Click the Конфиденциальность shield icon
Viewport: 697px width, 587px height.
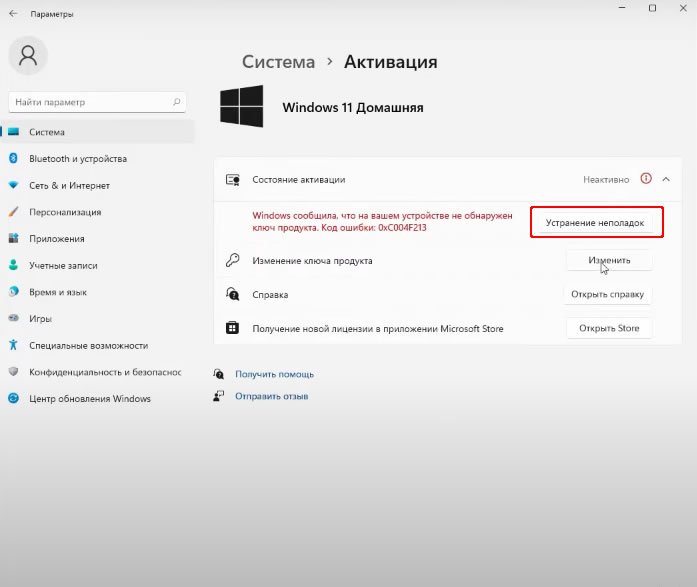[x=14, y=371]
